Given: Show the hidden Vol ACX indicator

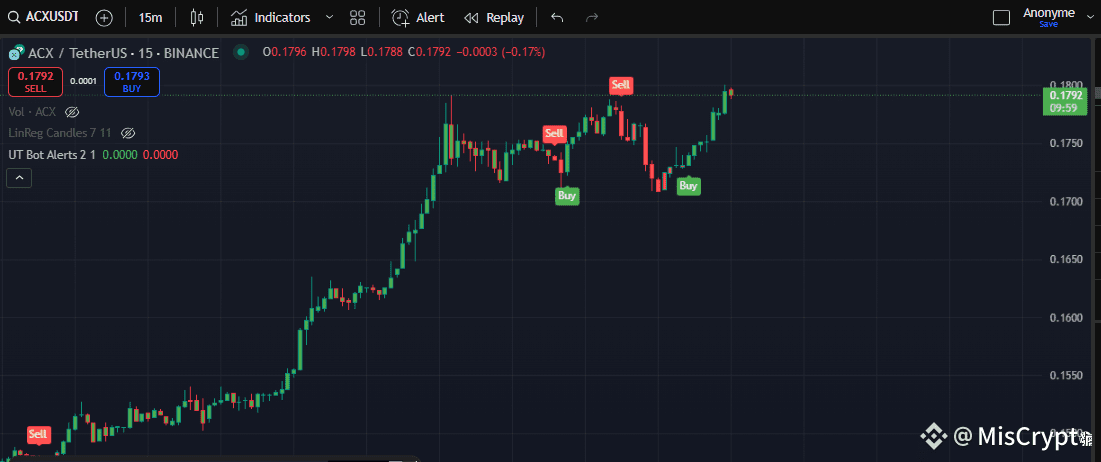Looking at the screenshot, I should point(71,112).
